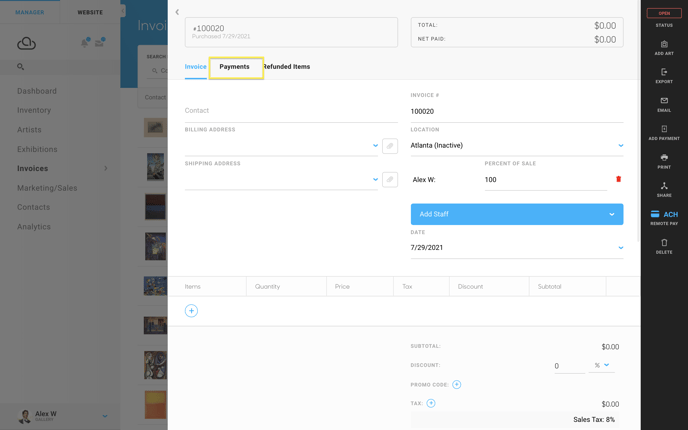Expand the shipping address dropdown

pos(375,179)
